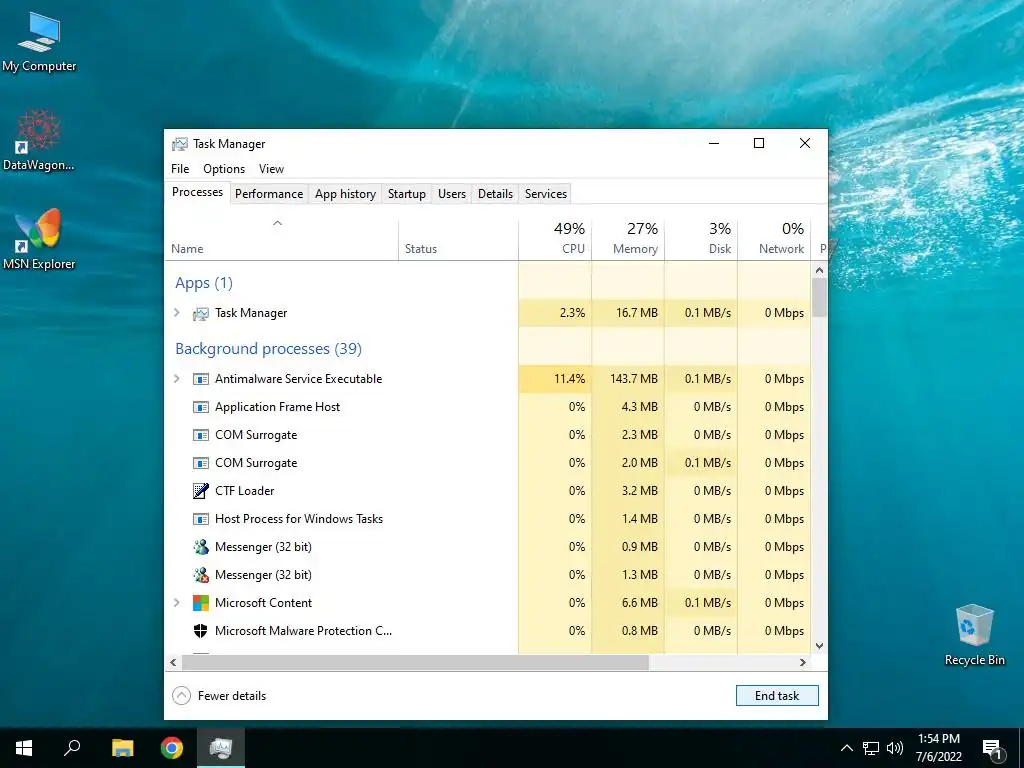Click the Task Manager app row icon
This screenshot has width=1024, height=768.
point(200,313)
